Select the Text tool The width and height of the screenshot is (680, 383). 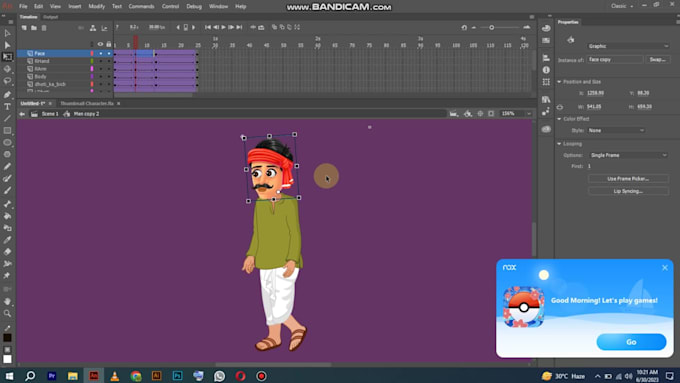[x=7, y=107]
